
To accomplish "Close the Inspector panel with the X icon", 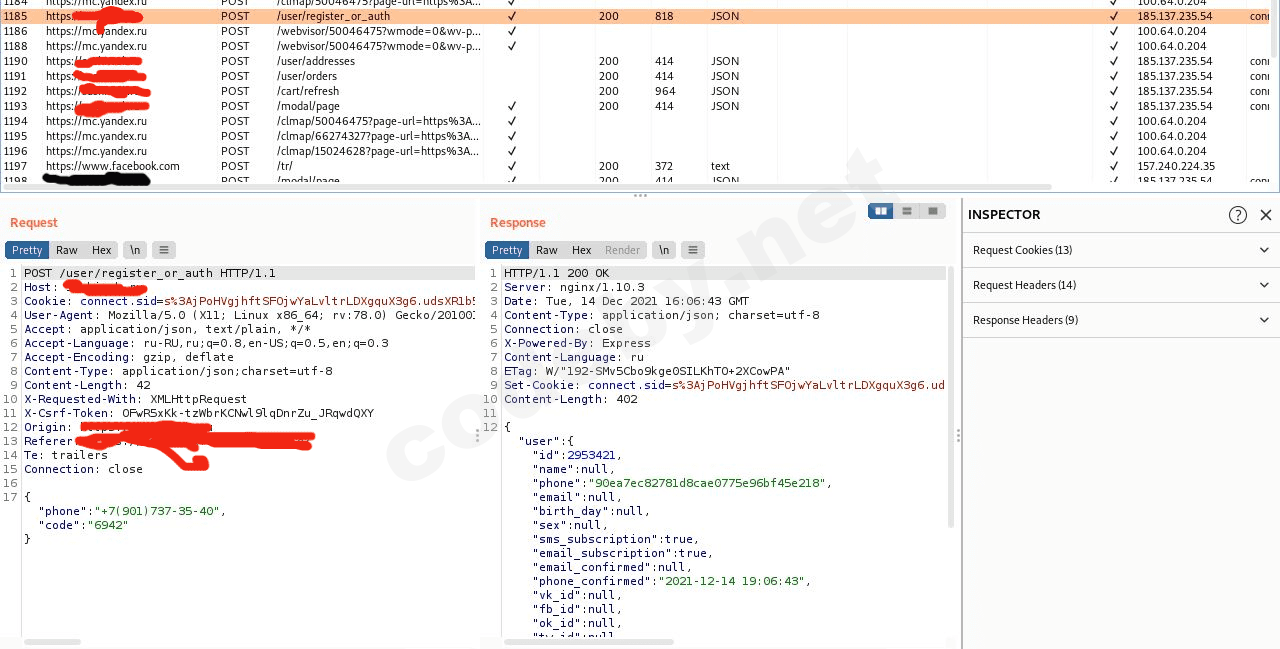I will pyautogui.click(x=1266, y=215).
